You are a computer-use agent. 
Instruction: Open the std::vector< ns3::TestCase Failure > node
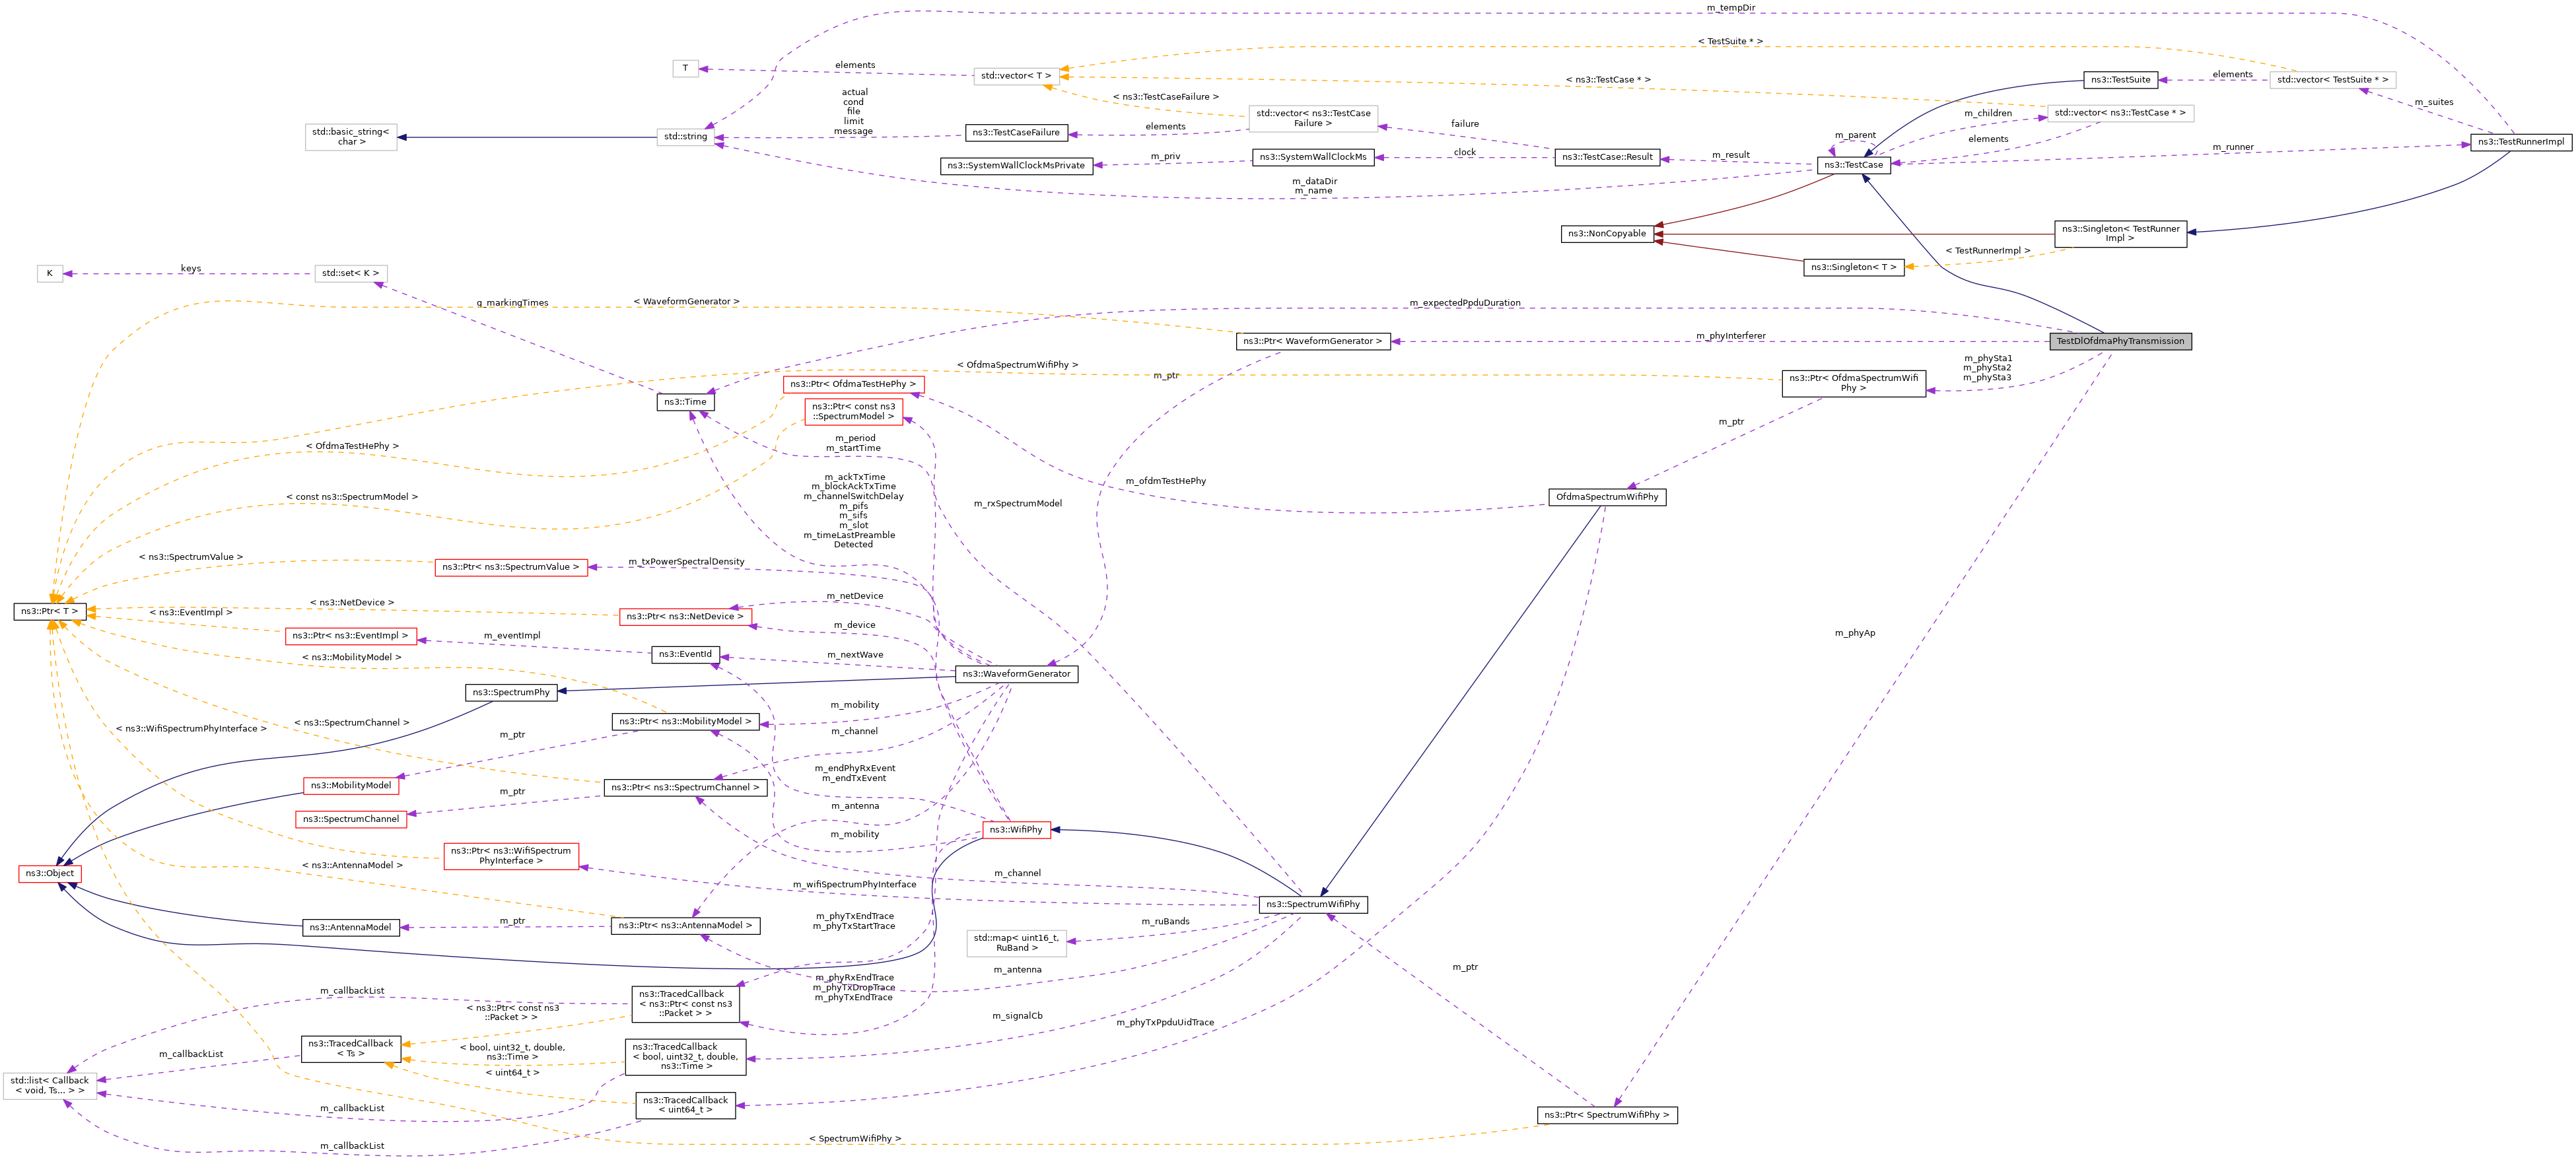click(x=1313, y=119)
